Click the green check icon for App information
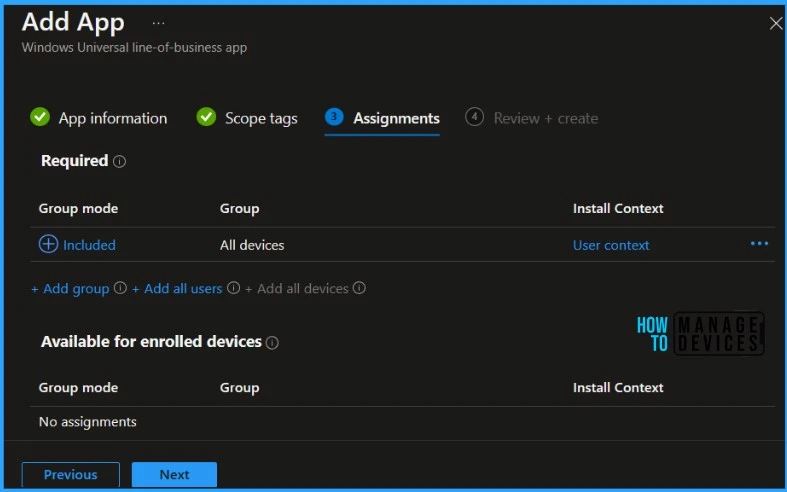 pyautogui.click(x=40, y=117)
